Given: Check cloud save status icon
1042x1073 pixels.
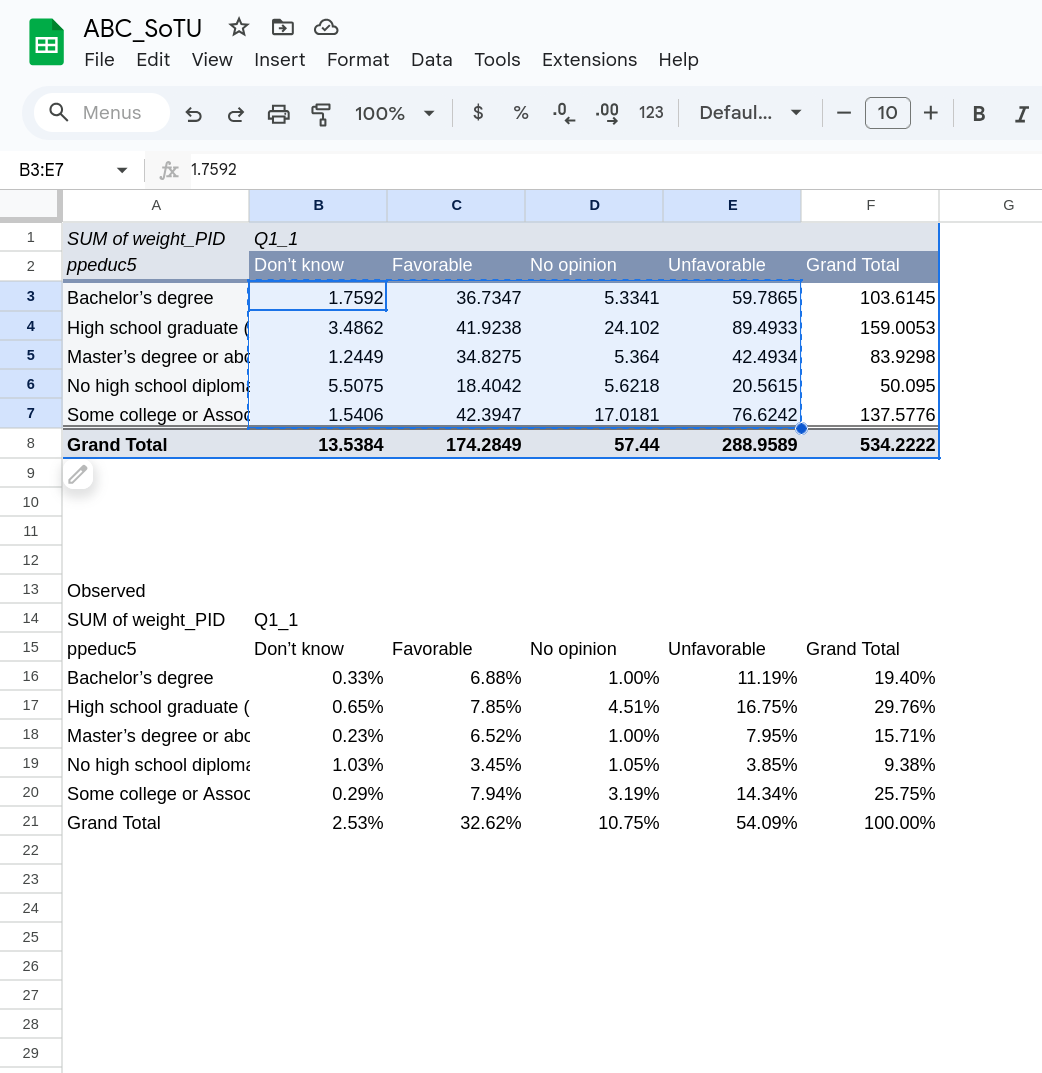Looking at the screenshot, I should point(325,27).
